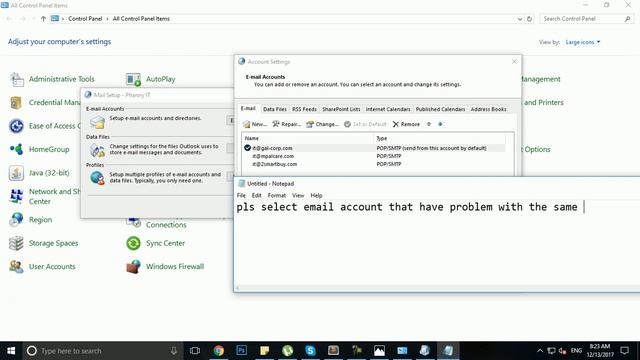Switch to Published Calendars tab
This screenshot has width=640, height=360.
pyautogui.click(x=440, y=109)
